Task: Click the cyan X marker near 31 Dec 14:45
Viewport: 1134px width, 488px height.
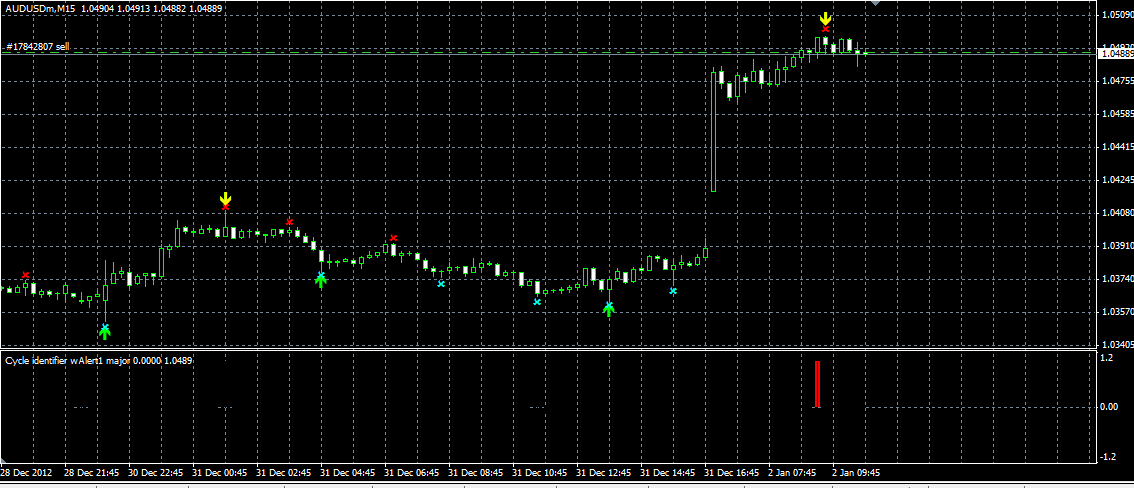Action: (673, 291)
